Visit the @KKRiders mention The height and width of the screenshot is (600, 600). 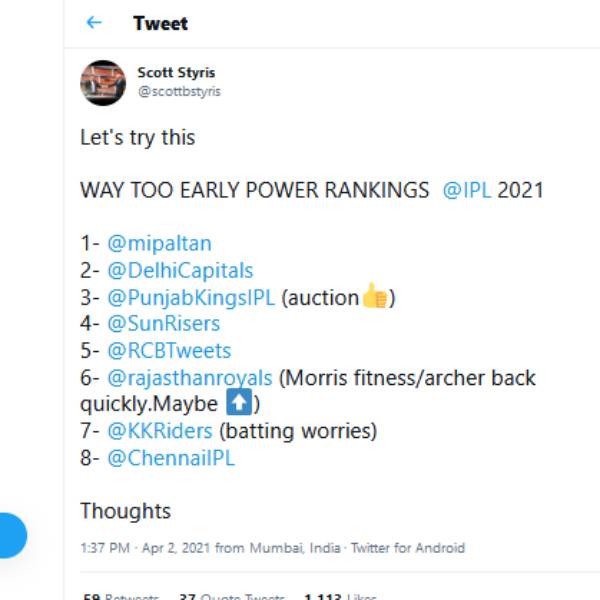159,432
